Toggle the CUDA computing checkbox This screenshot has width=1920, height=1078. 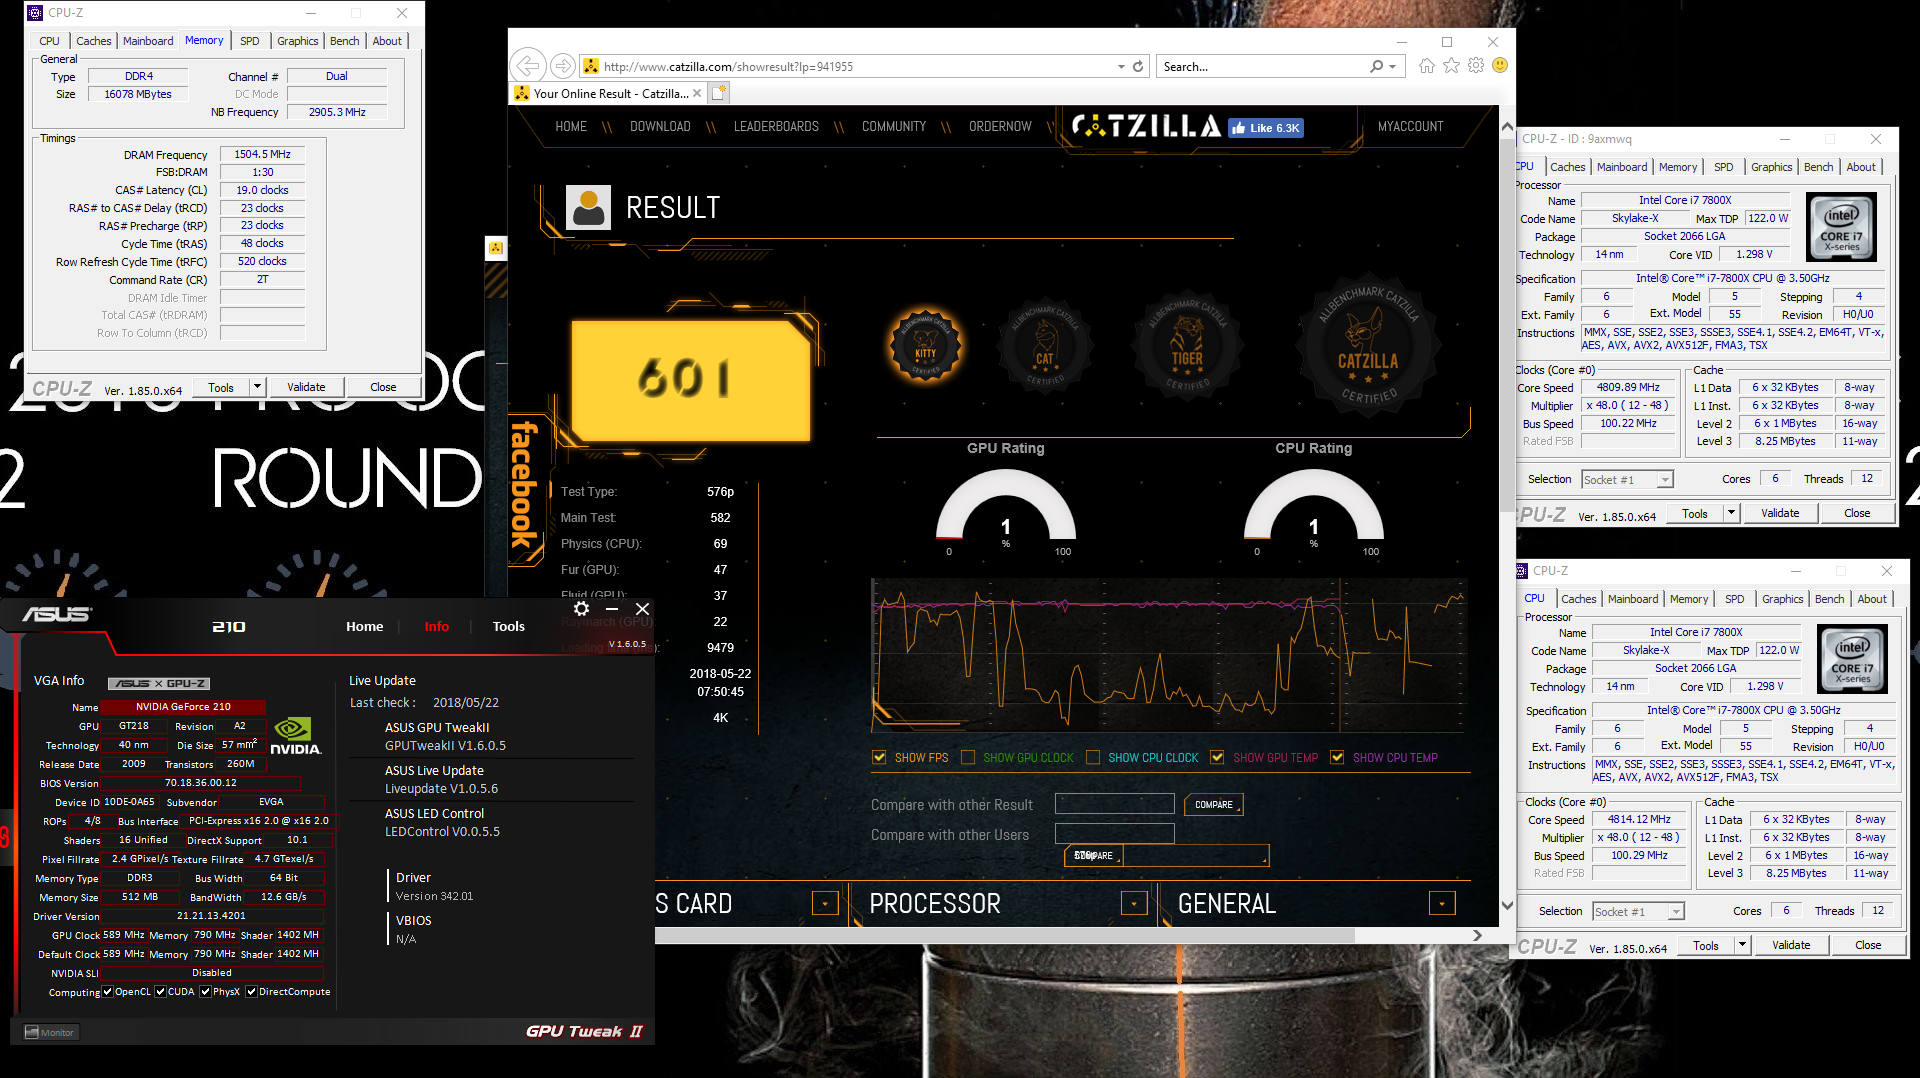[160, 991]
